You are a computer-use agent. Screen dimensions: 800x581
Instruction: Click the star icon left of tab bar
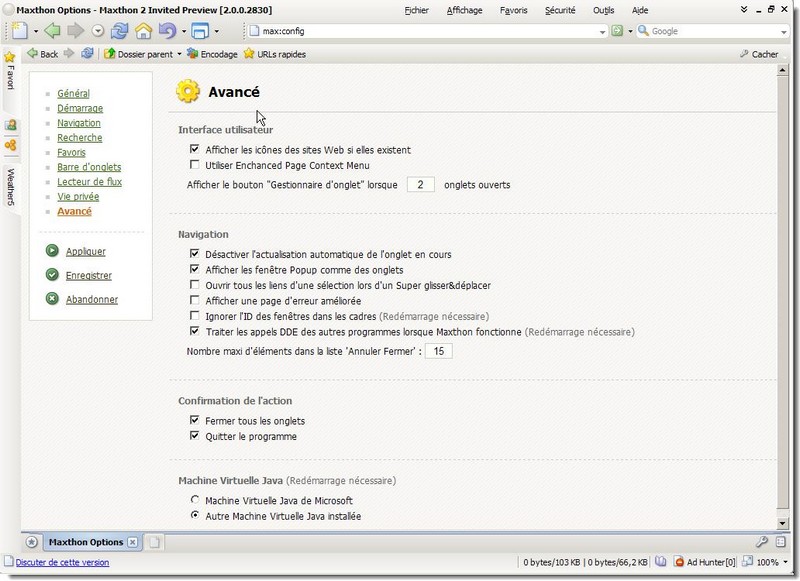point(32,542)
